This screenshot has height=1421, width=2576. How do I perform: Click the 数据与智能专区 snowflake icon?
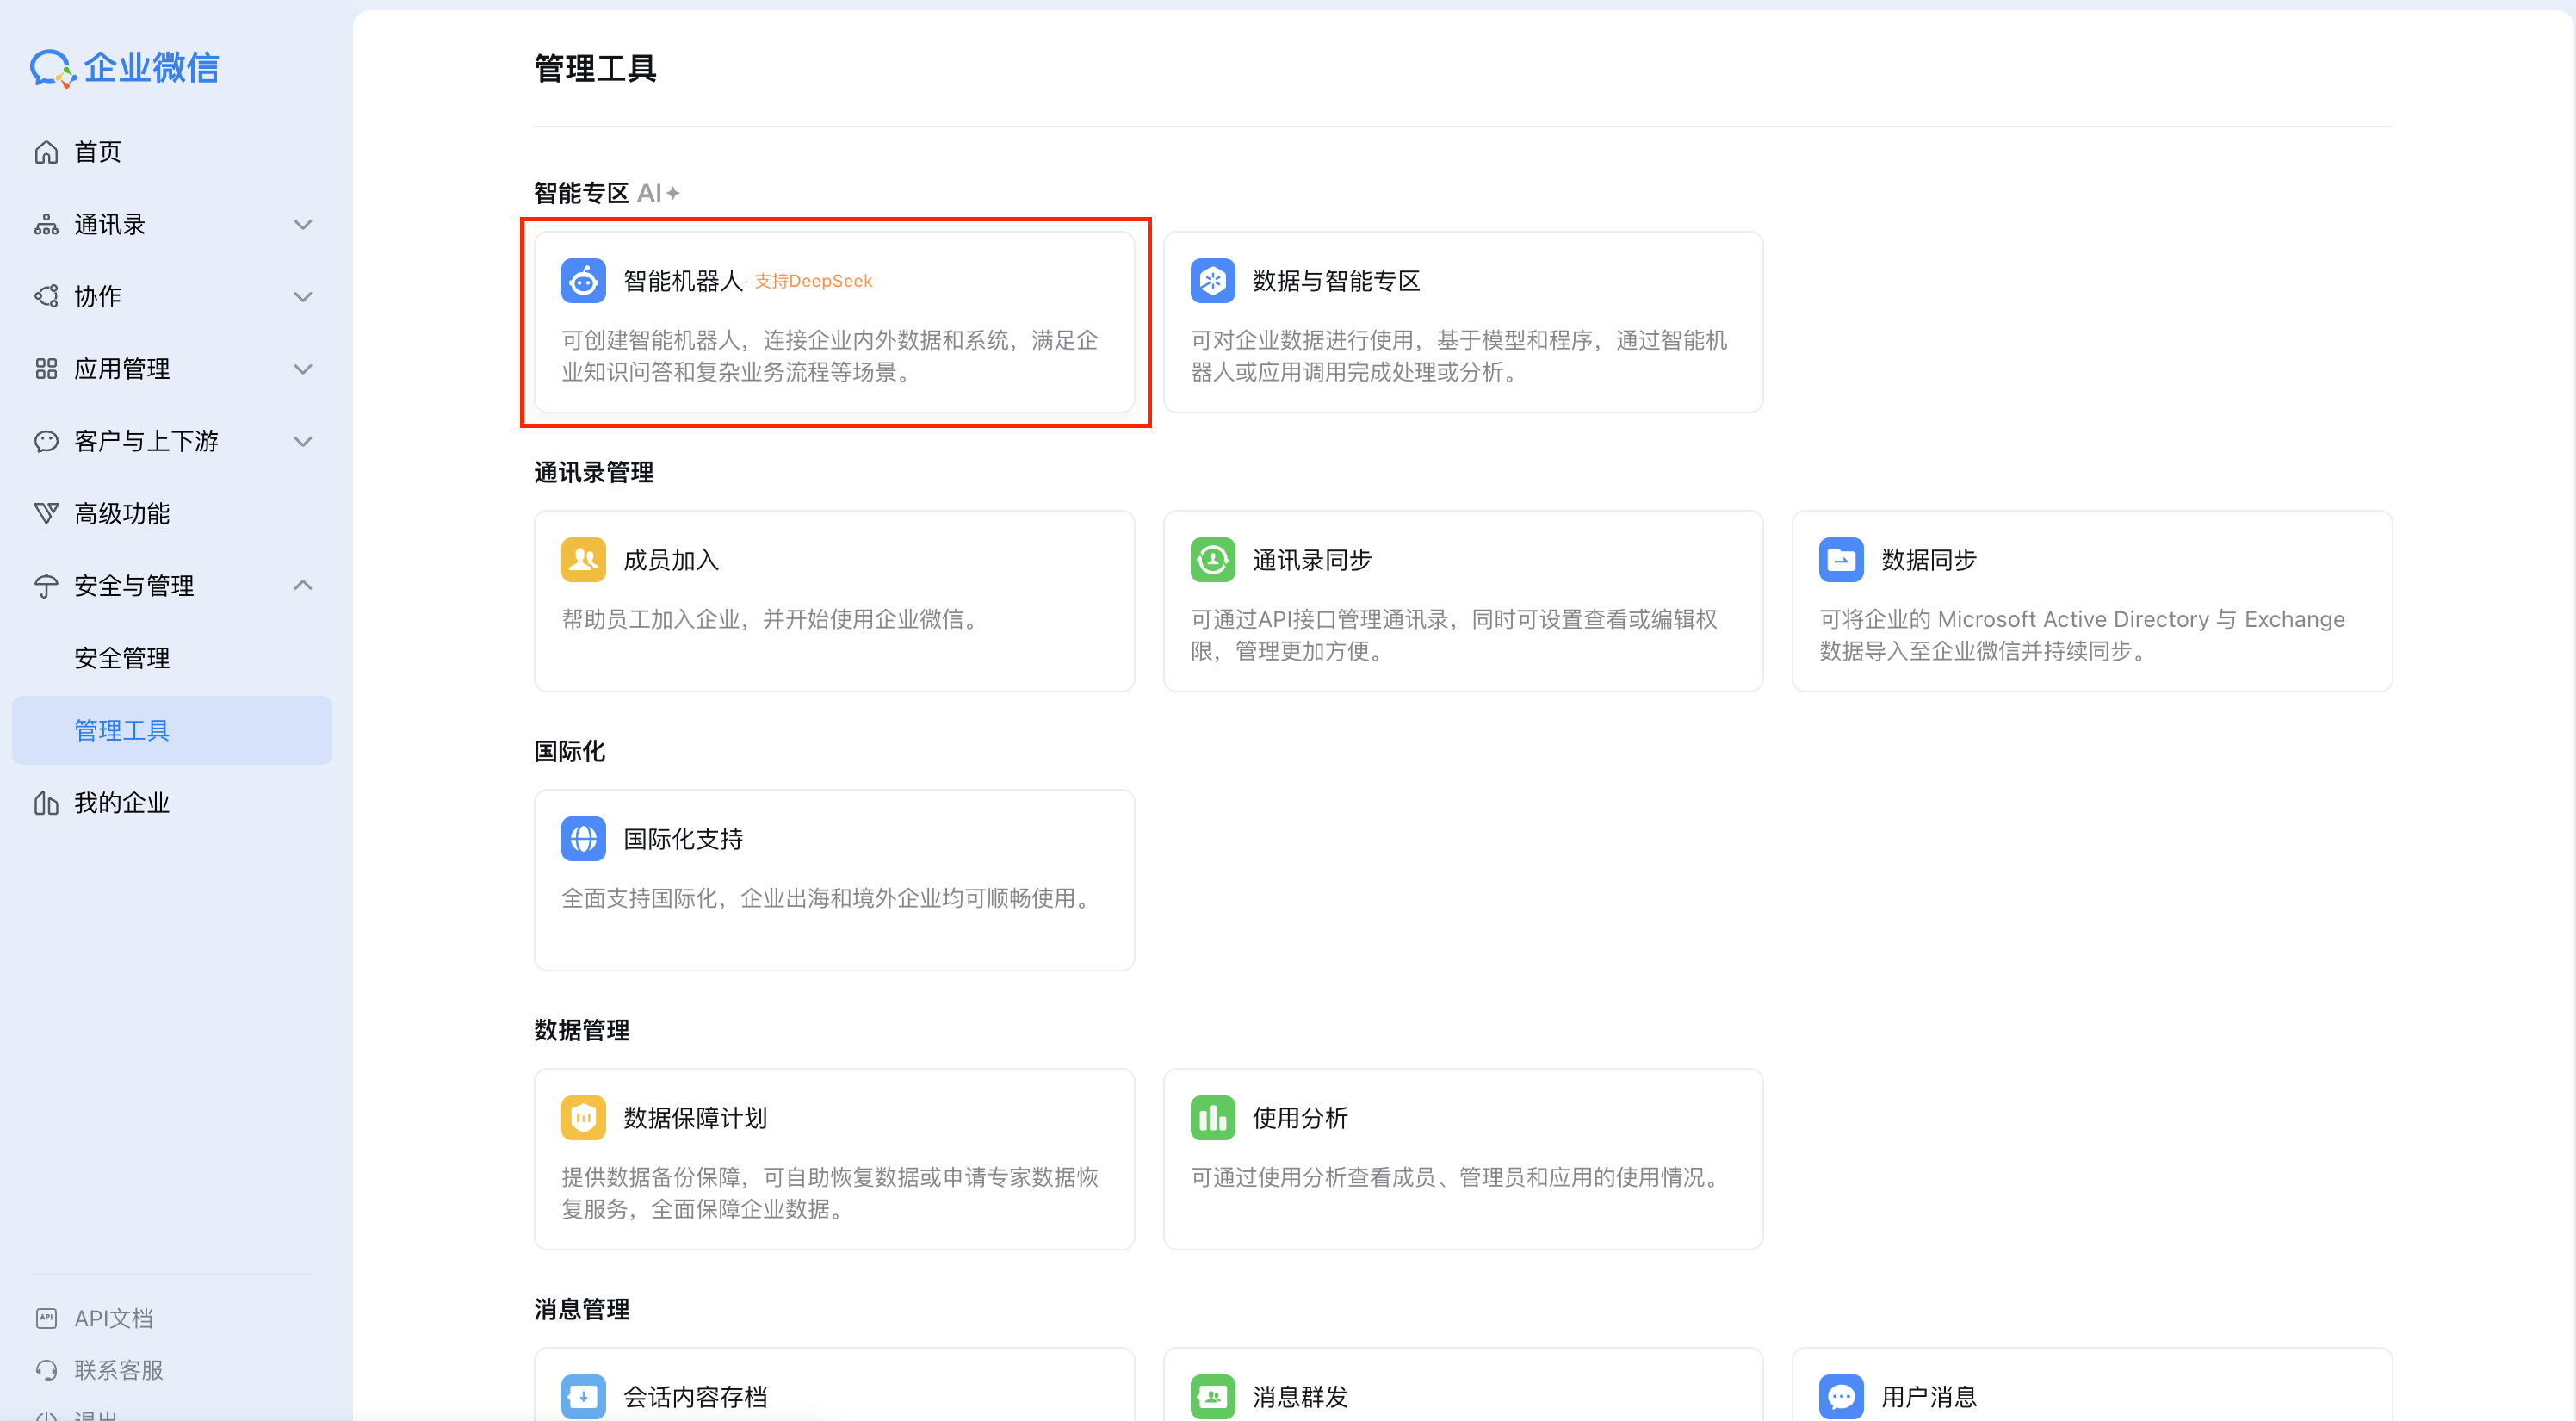pos(1212,281)
